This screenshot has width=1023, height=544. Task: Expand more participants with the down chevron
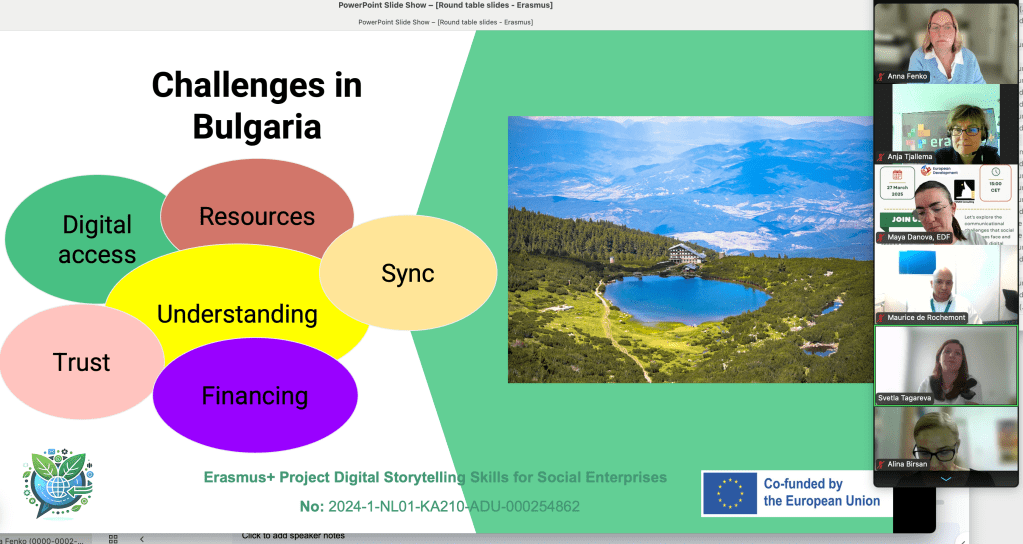pos(945,479)
